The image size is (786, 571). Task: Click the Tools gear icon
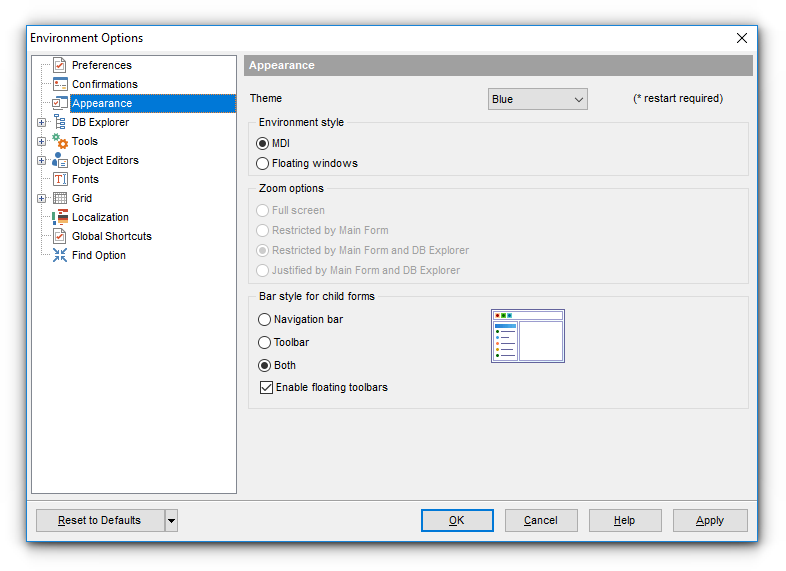(x=59, y=142)
